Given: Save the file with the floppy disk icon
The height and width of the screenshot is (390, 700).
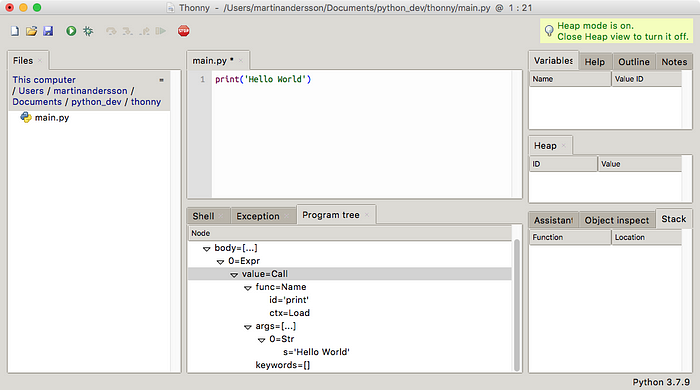Looking at the screenshot, I should click(48, 31).
